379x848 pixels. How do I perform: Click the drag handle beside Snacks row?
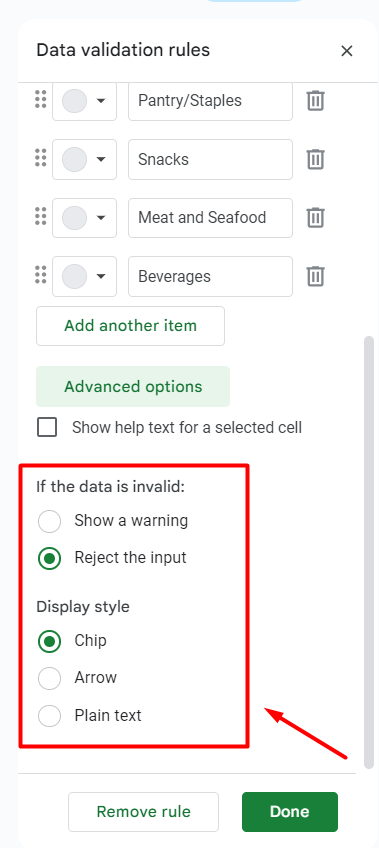tap(41, 158)
